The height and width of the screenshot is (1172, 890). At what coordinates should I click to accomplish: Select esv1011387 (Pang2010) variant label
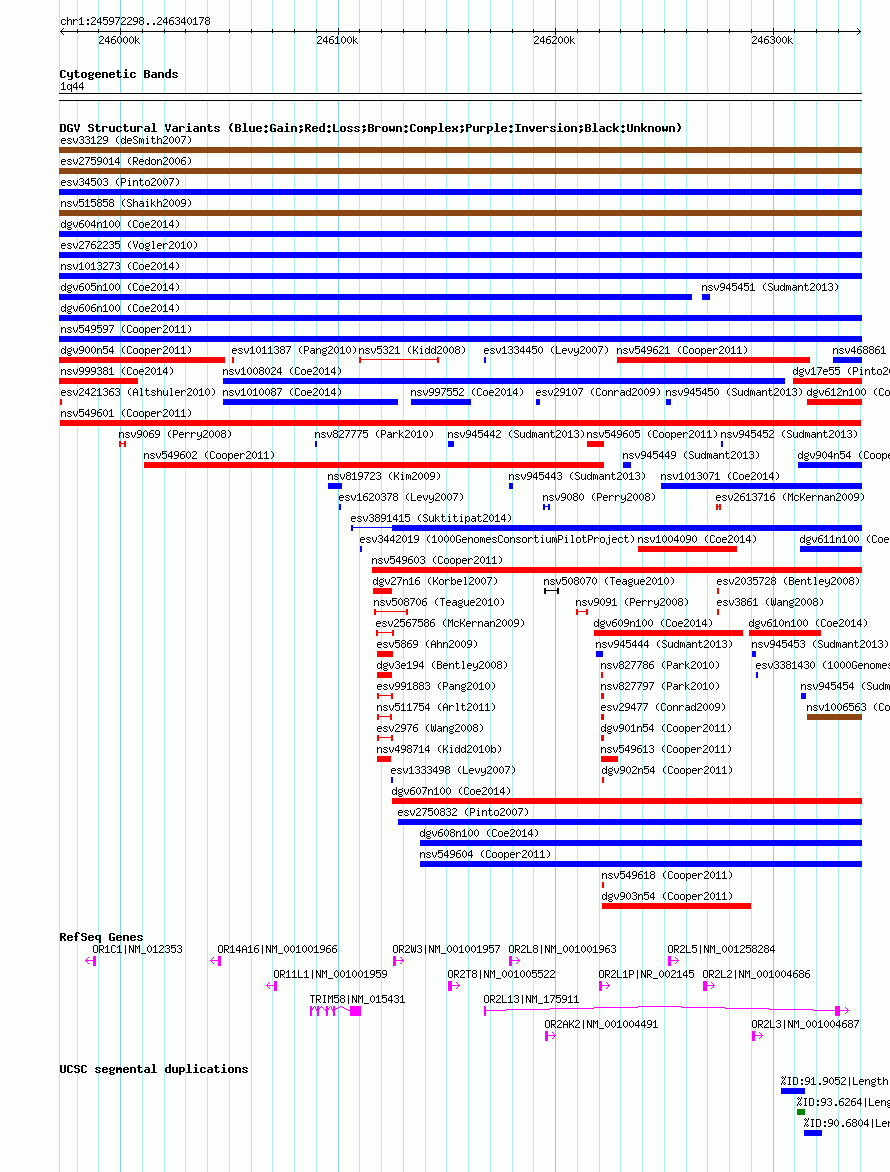pos(294,350)
